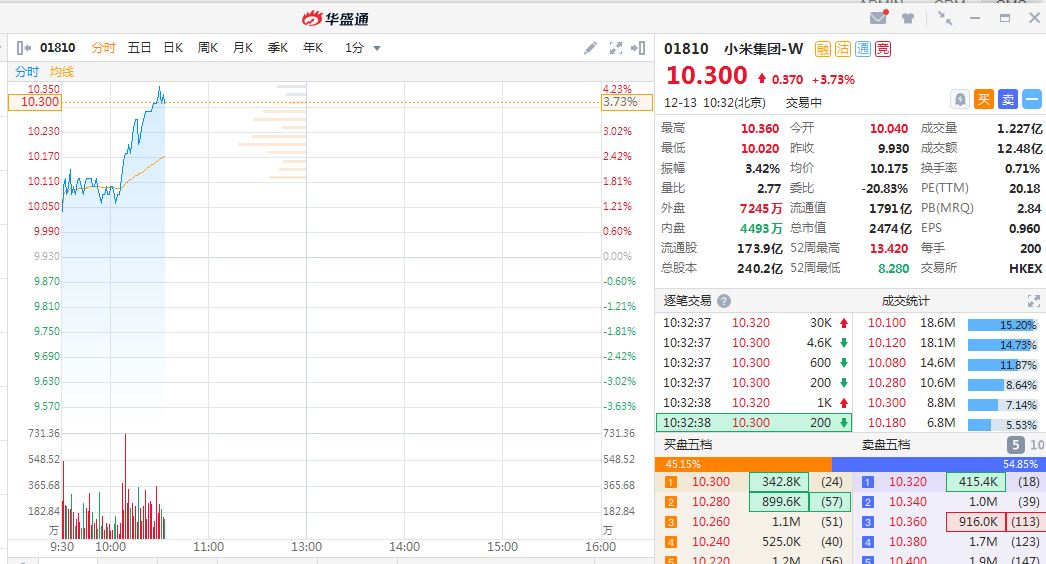Select ask level 3 price 10.360
The width and height of the screenshot is (1046, 564).
tap(907, 522)
